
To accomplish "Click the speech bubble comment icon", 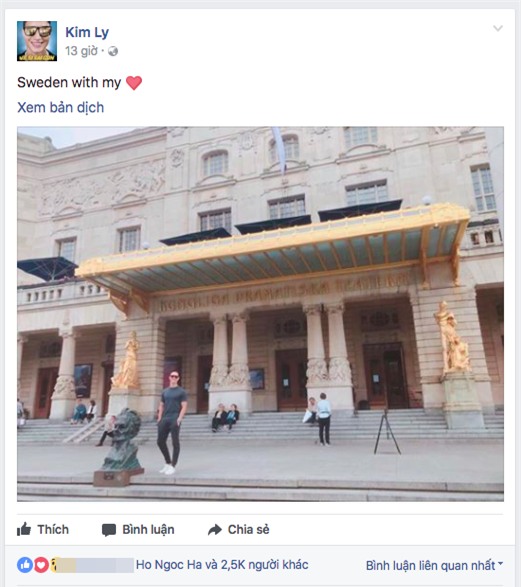I will coord(109,530).
